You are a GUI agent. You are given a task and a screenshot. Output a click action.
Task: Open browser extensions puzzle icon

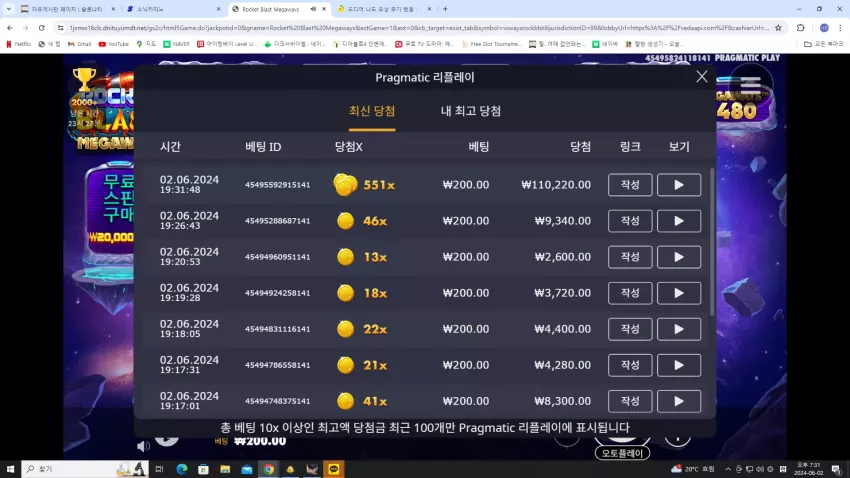tap(801, 28)
